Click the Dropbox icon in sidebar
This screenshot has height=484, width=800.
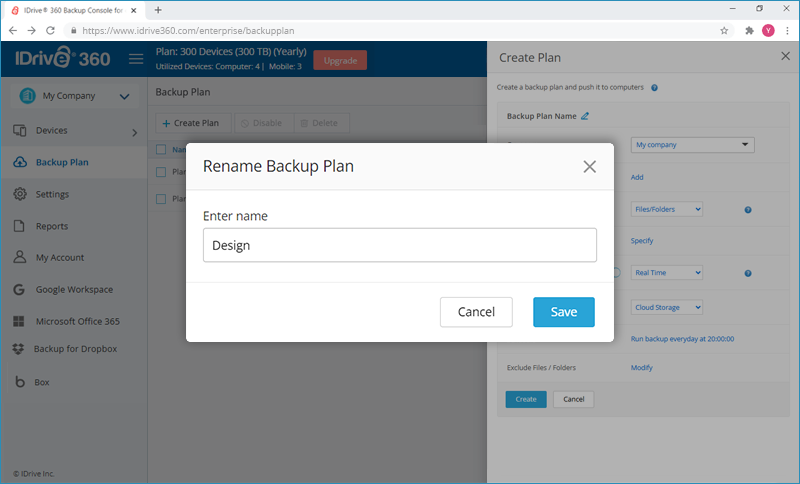pyautogui.click(x=19, y=349)
